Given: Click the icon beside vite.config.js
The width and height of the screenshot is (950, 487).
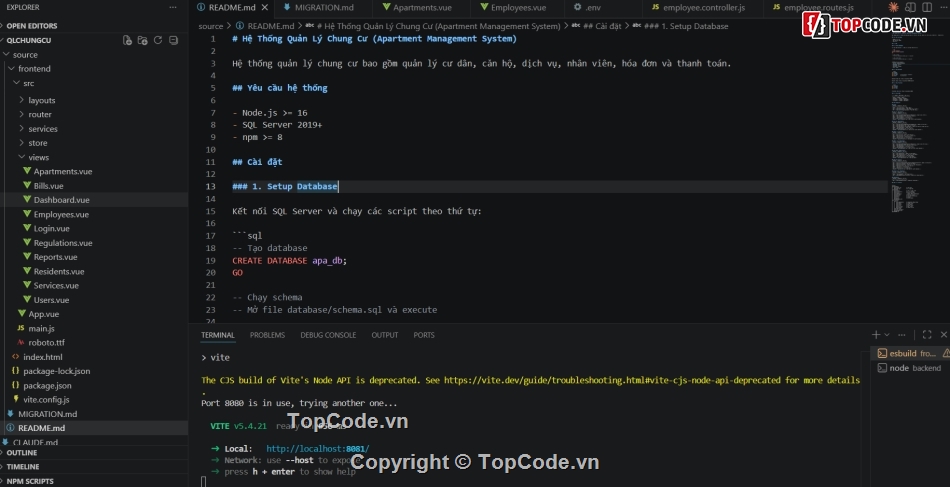Looking at the screenshot, I should coord(16,399).
